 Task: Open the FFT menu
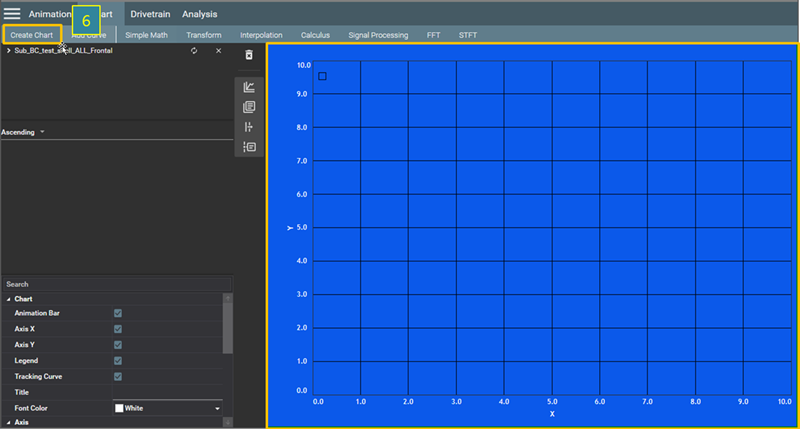(434, 35)
